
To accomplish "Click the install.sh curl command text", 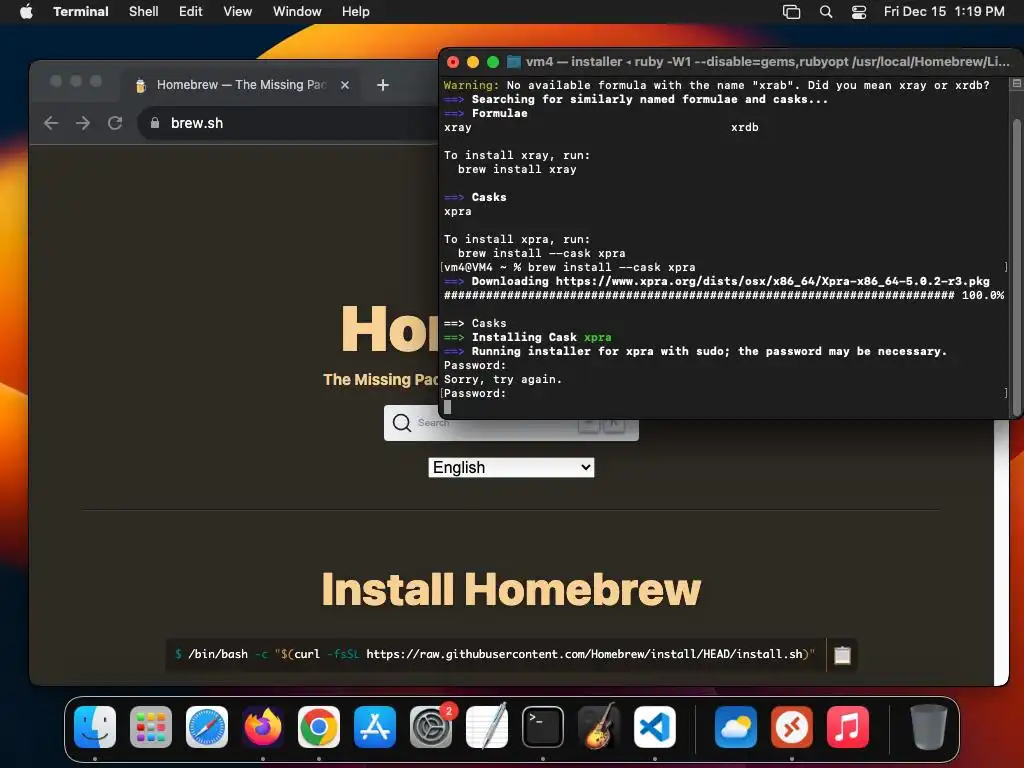I will click(495, 654).
